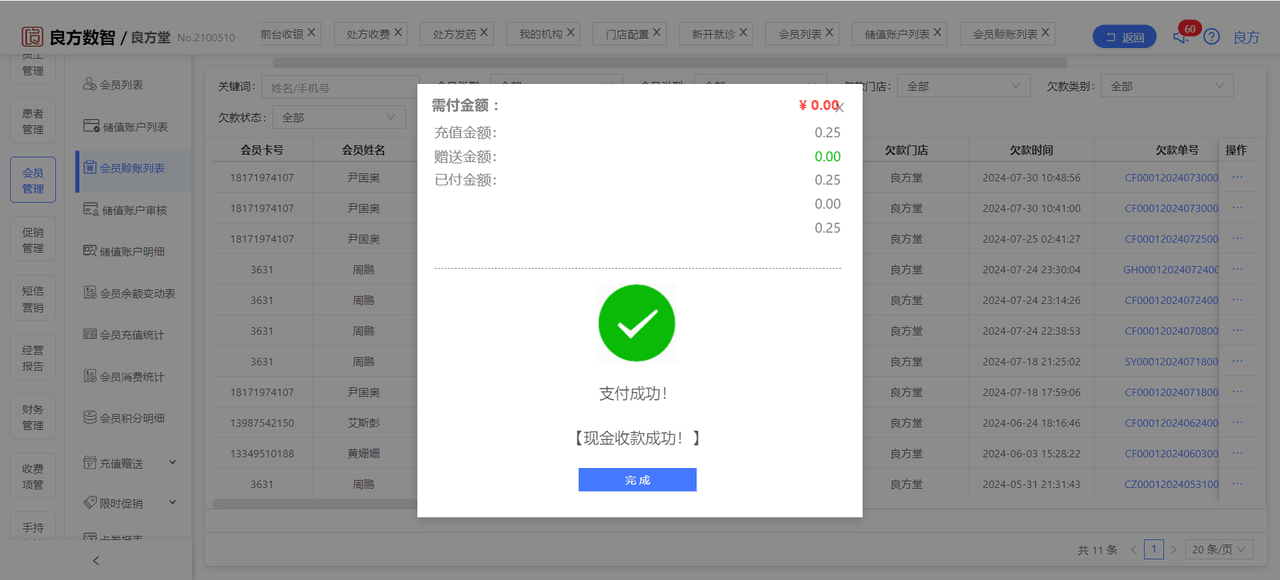Switch to the 我的机构 tab

(540, 34)
